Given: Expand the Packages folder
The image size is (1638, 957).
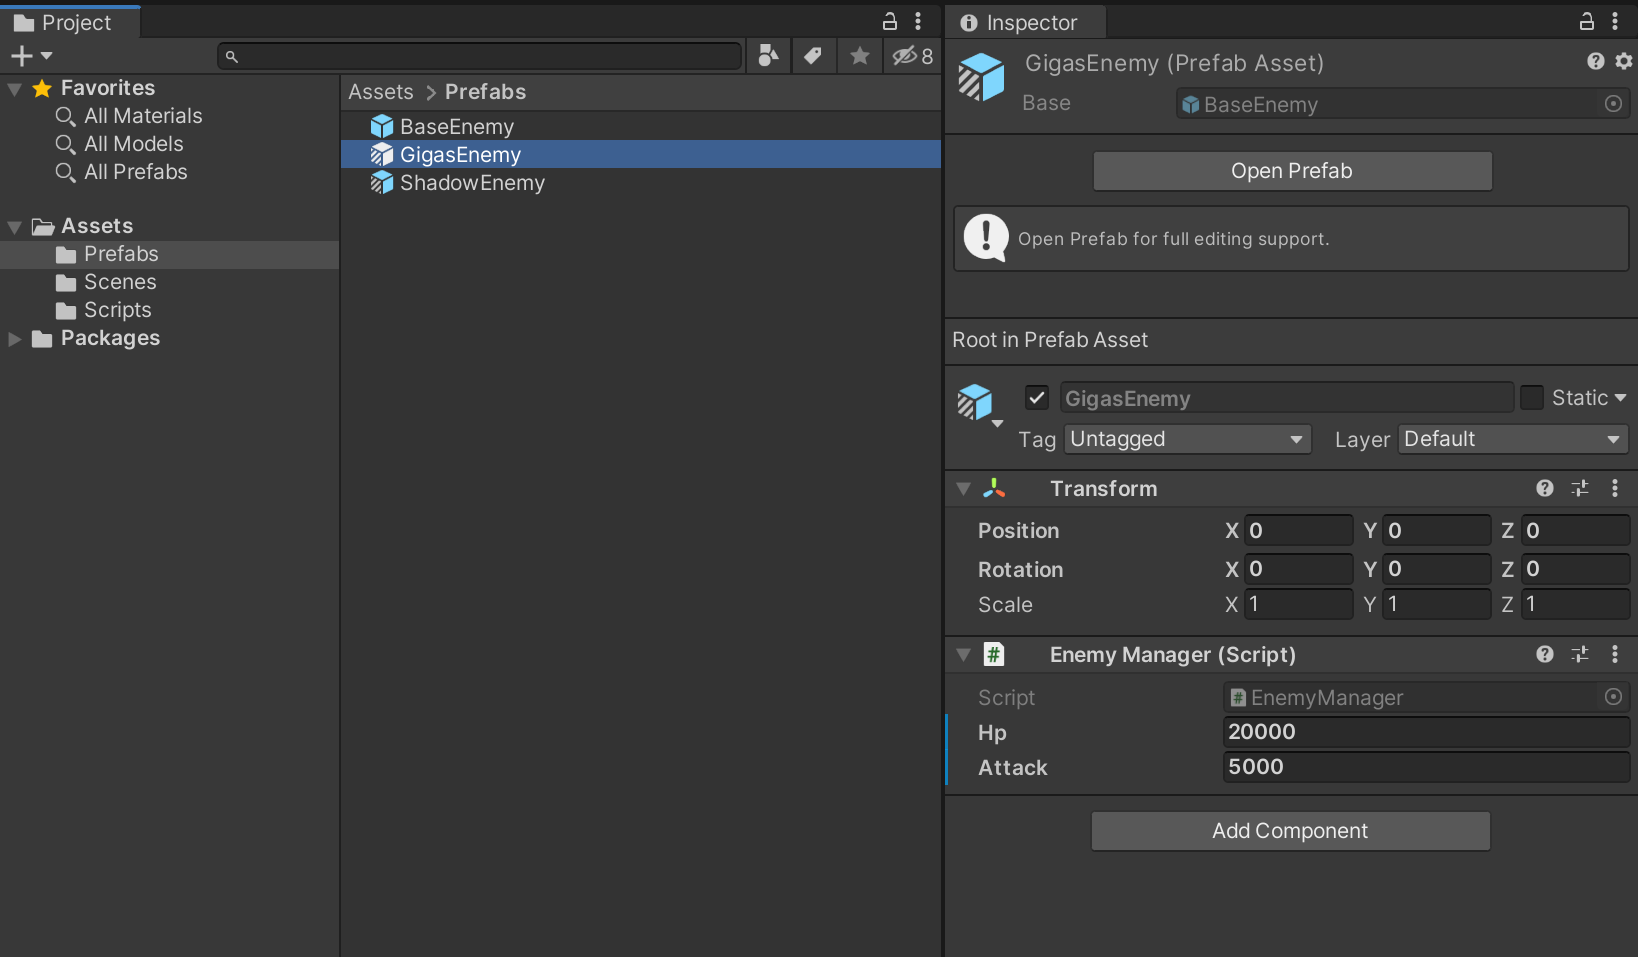Looking at the screenshot, I should click(x=14, y=338).
